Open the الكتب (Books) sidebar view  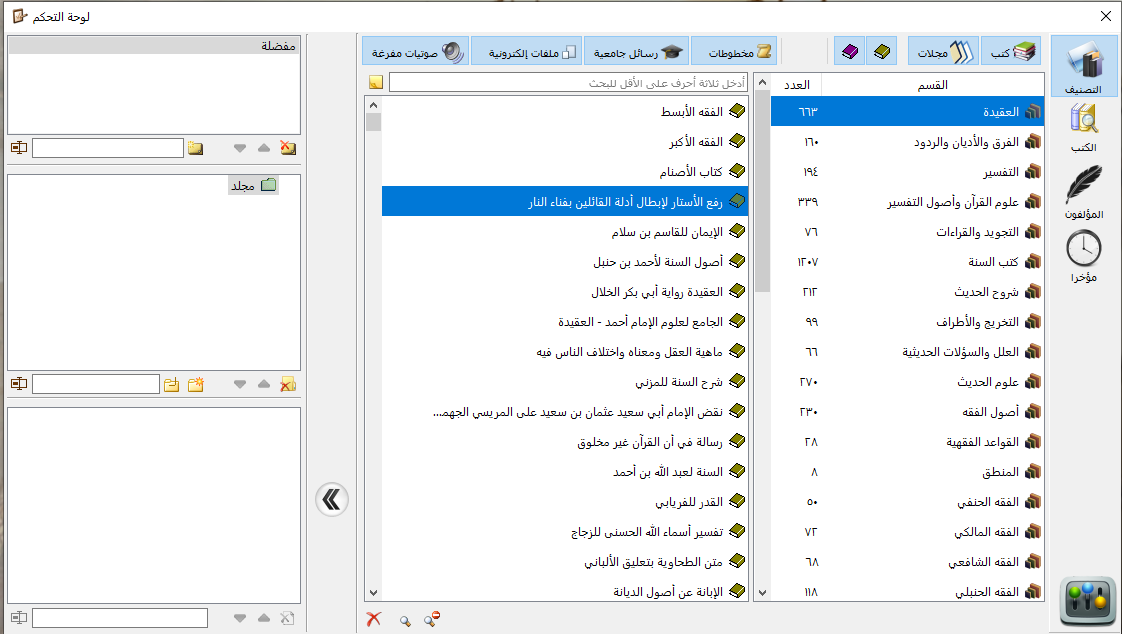[x=1084, y=126]
